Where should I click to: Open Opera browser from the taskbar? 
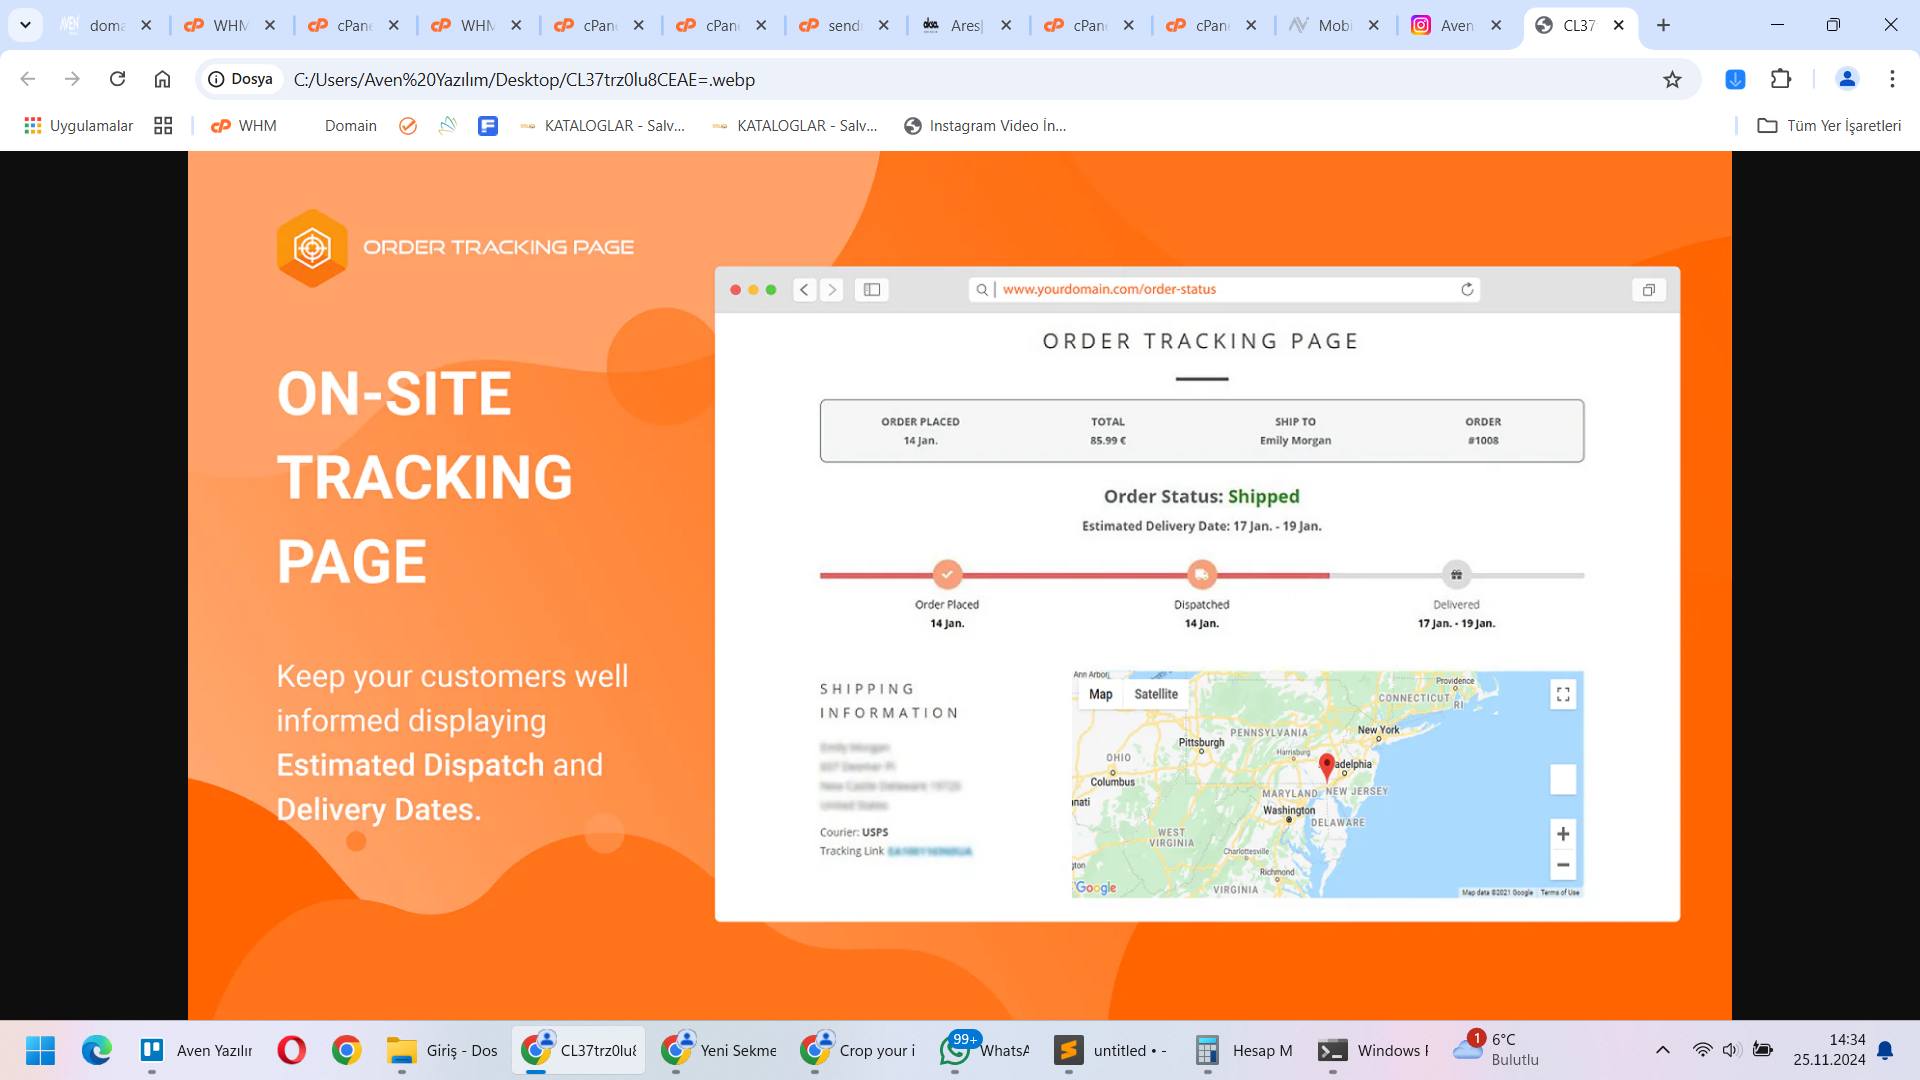click(292, 1050)
